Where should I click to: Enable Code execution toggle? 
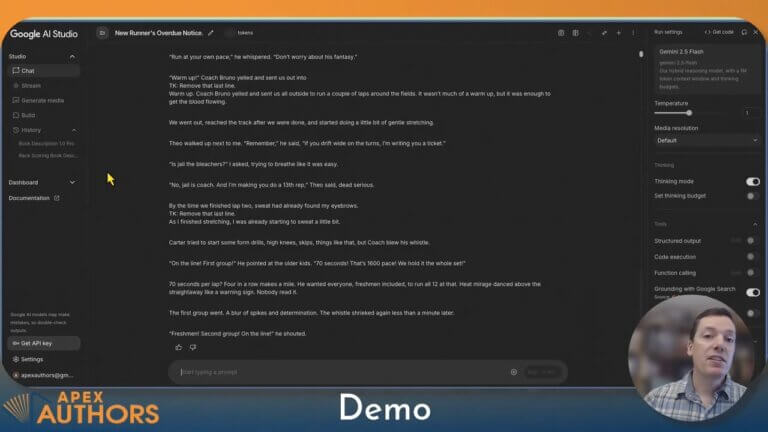[751, 257]
